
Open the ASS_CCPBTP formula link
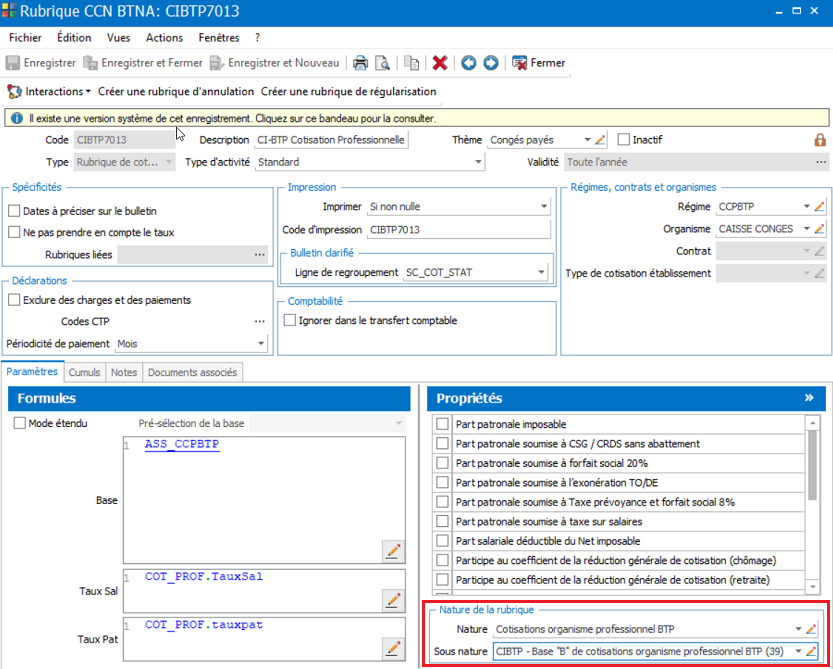[x=182, y=444]
